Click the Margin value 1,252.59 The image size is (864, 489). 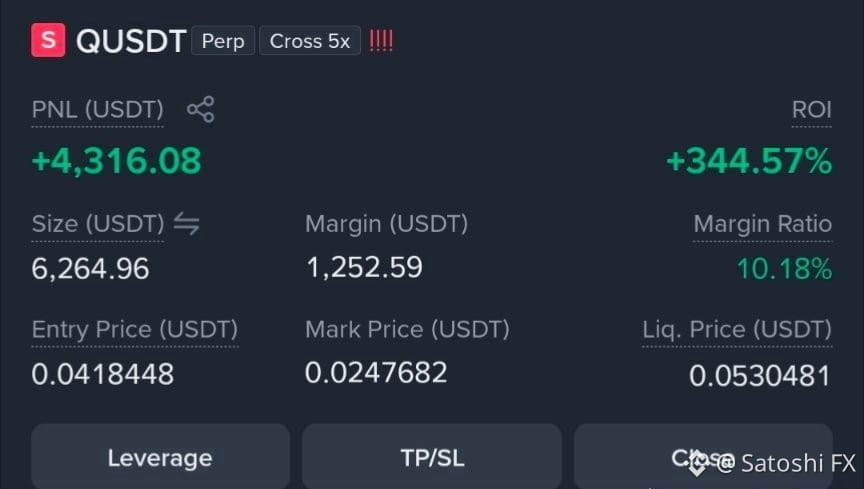[364, 267]
